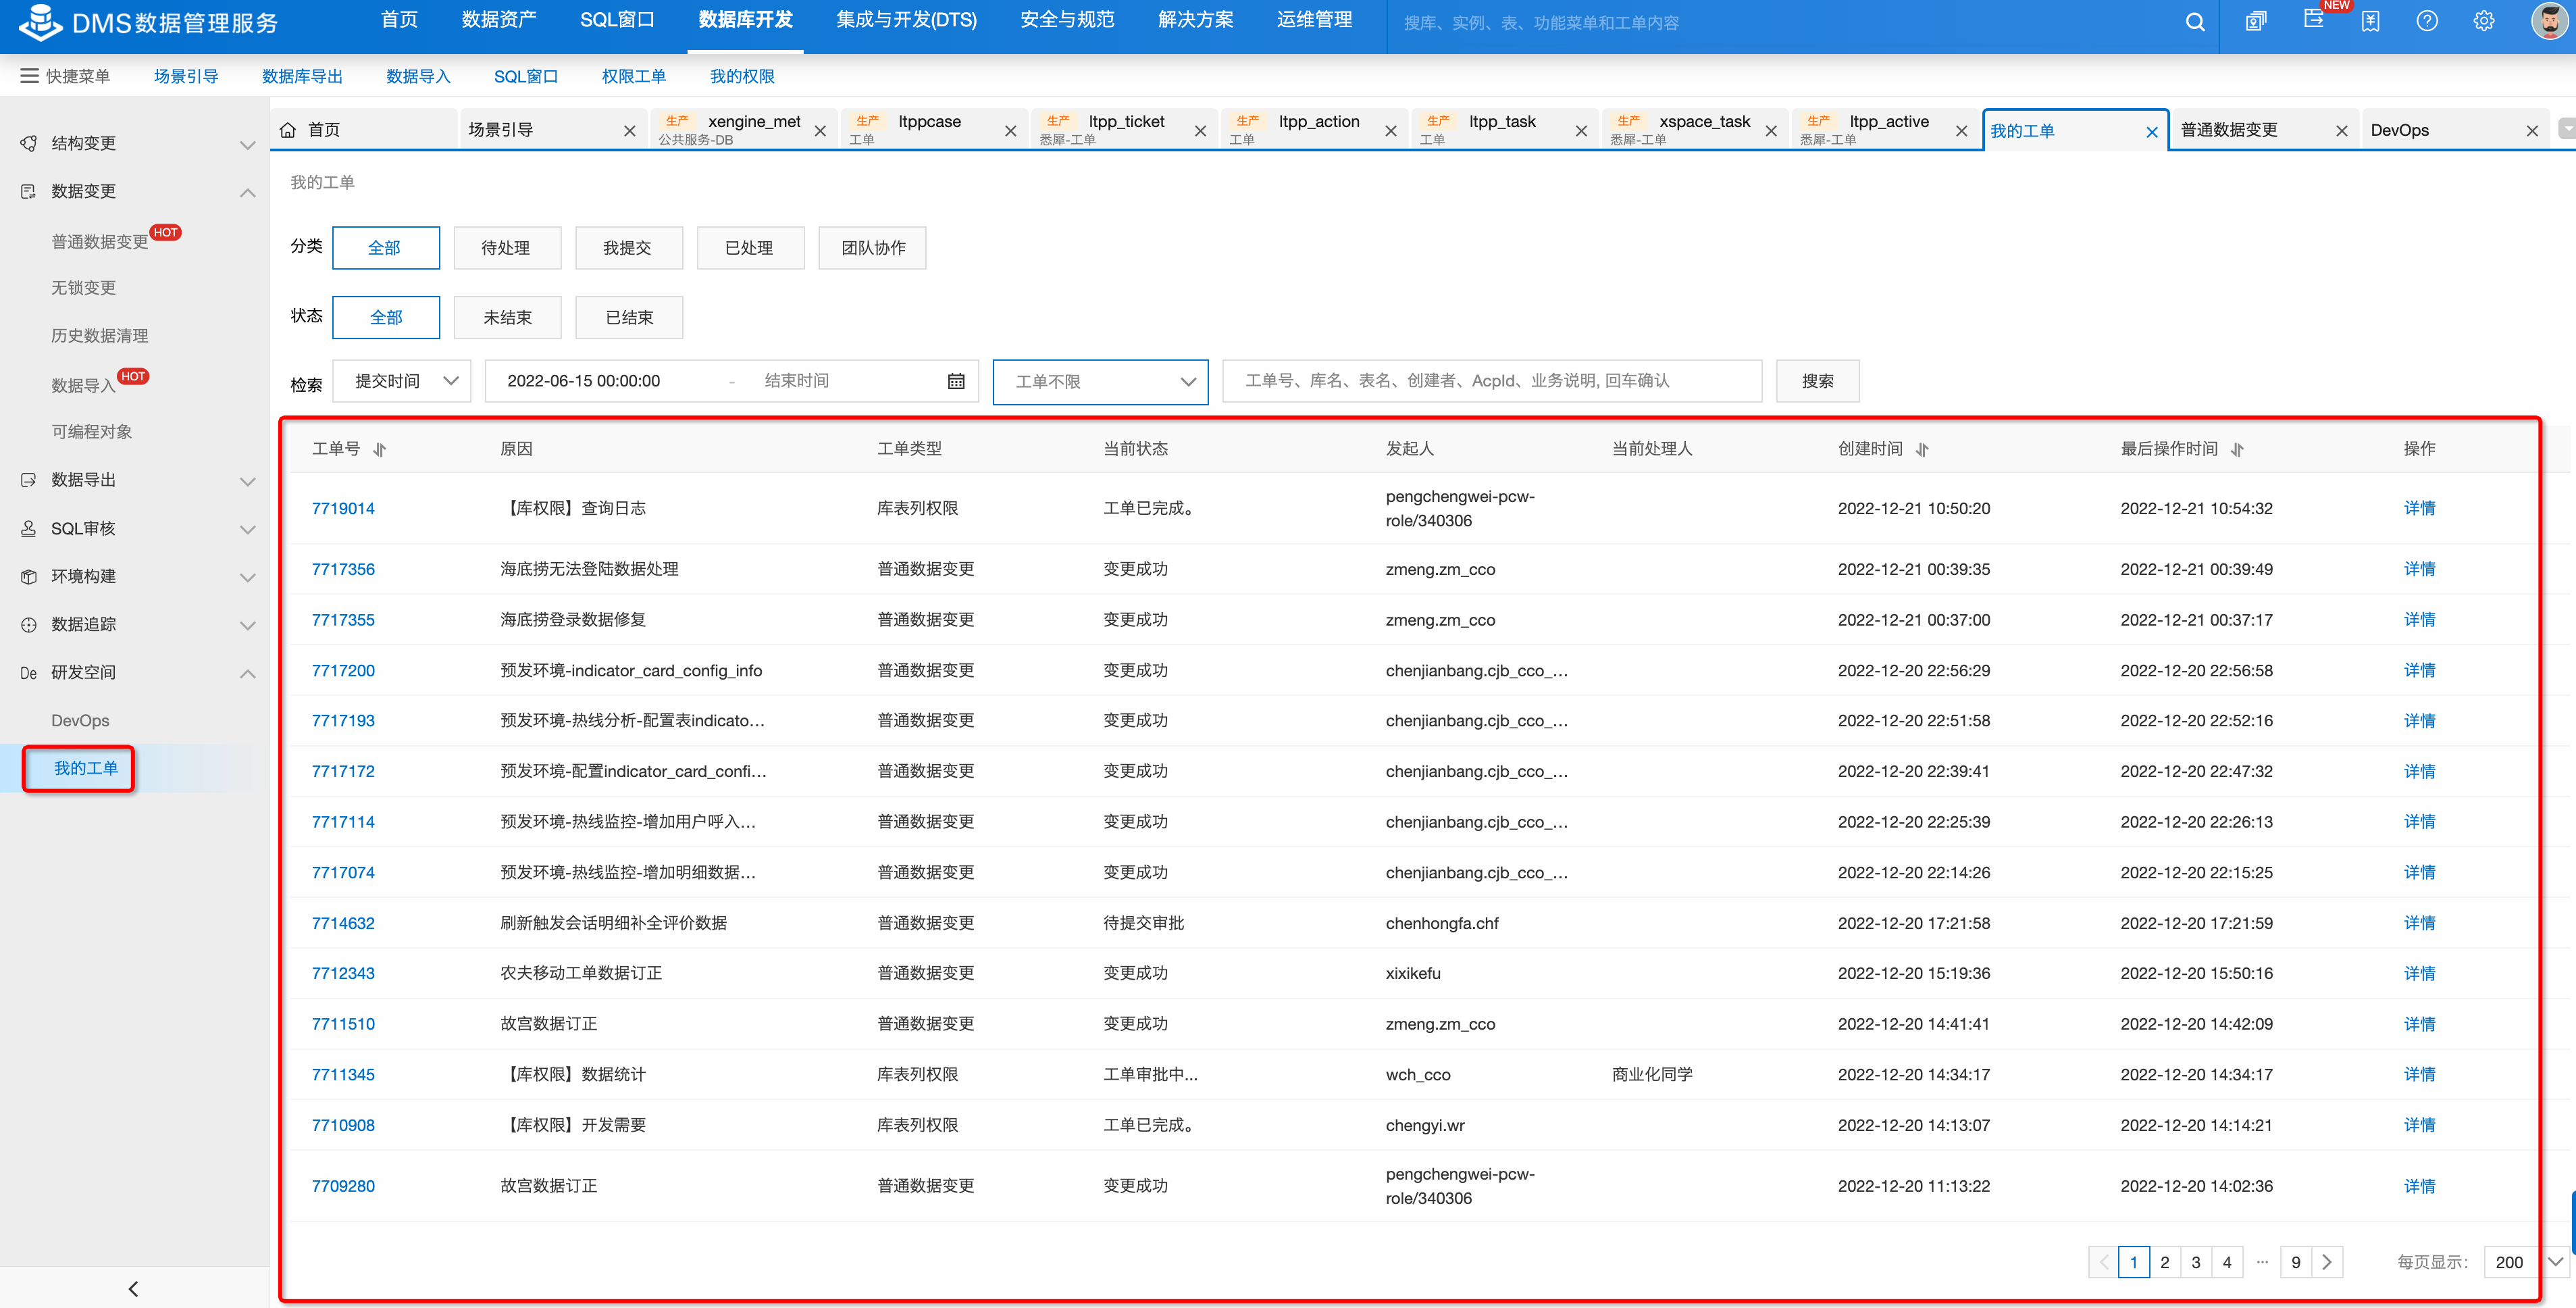Select 全部 status filter

coord(385,317)
